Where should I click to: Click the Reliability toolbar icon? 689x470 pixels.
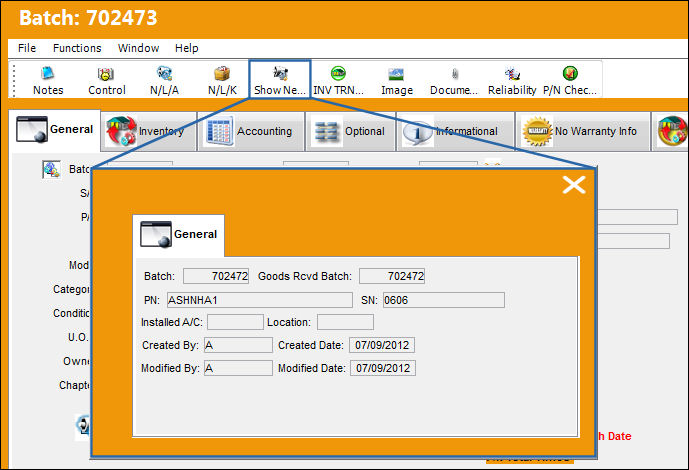point(512,80)
